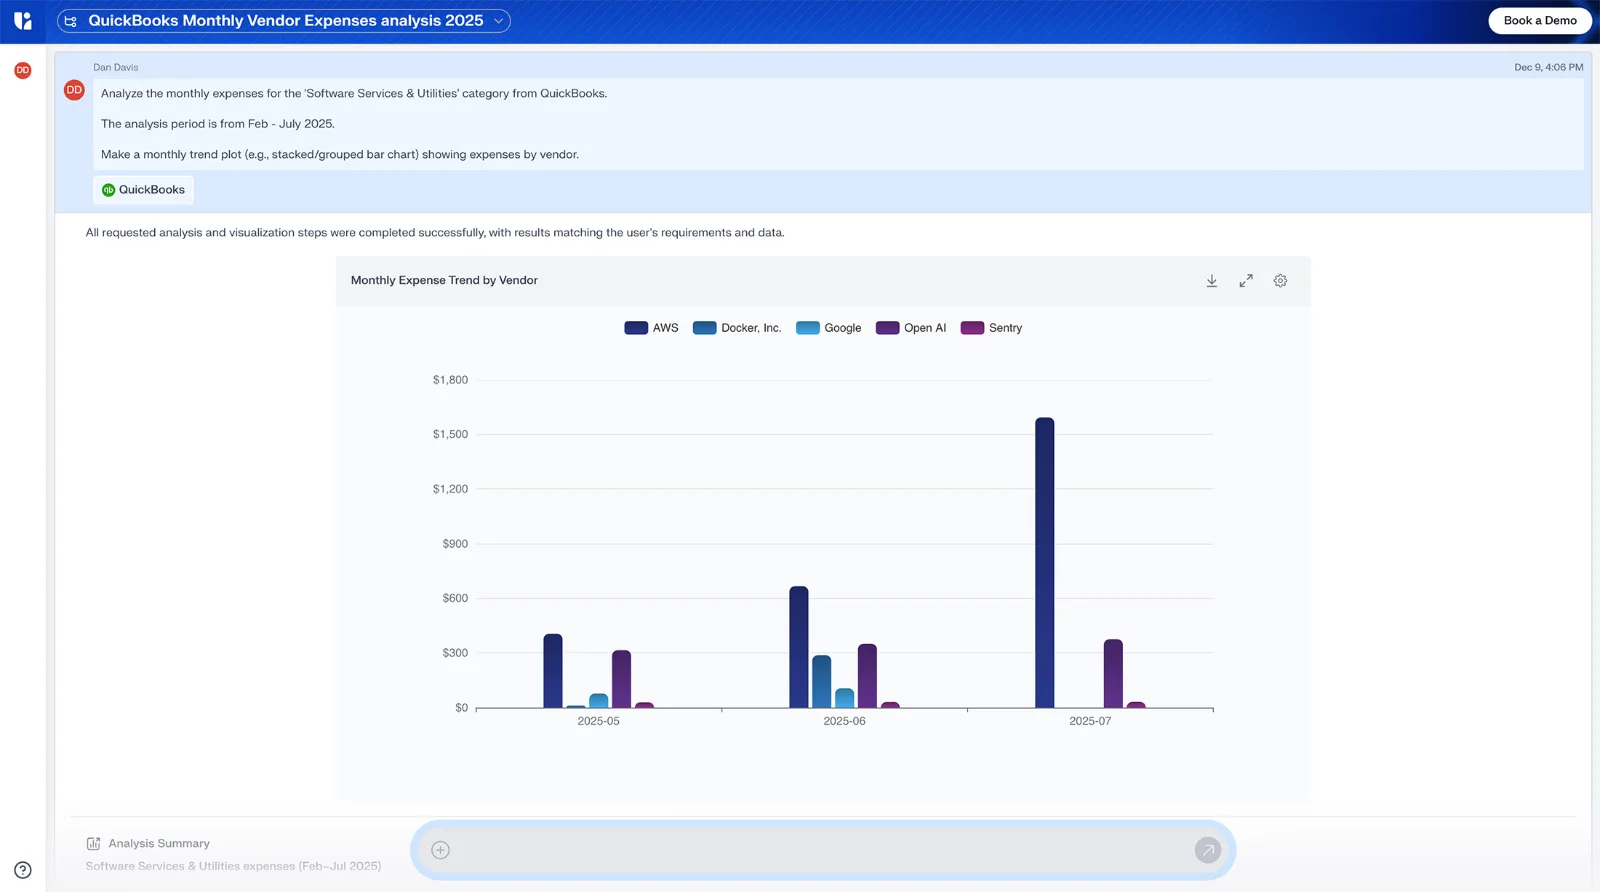Click the Dan Davis sender name
This screenshot has width=1600, height=892.
(116, 67)
